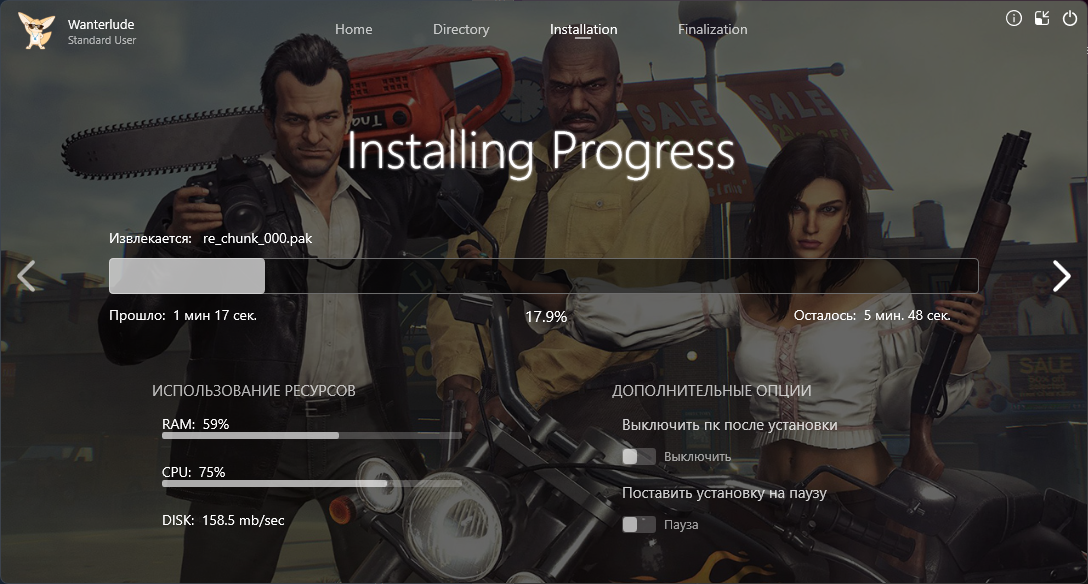Click the Installing Progress heading
1088x584 pixels.
tap(541, 152)
